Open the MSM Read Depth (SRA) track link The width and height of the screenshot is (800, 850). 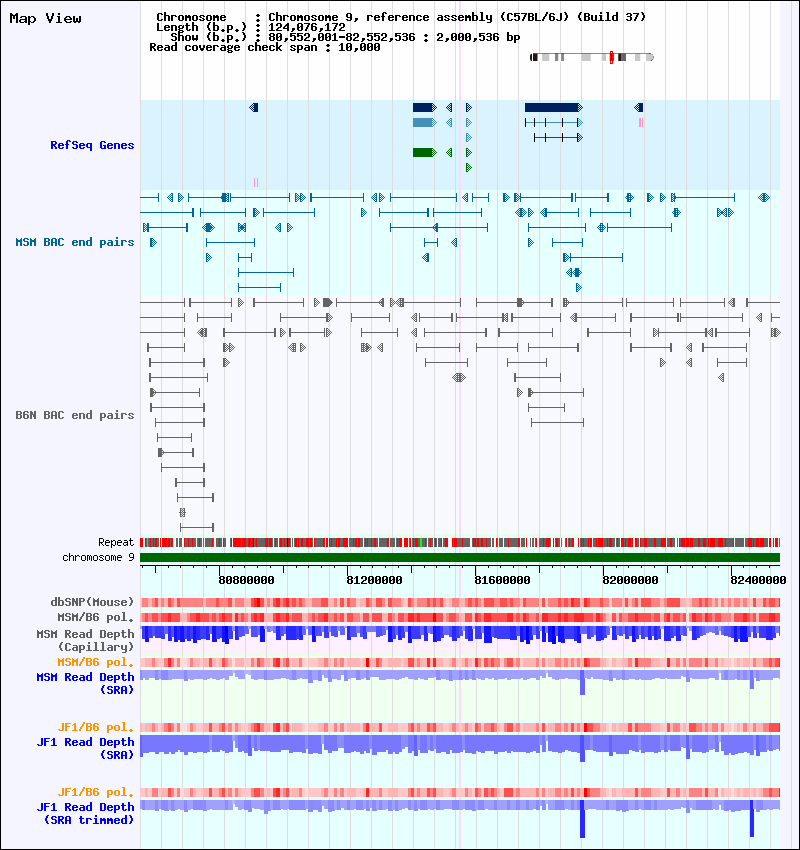click(85, 684)
